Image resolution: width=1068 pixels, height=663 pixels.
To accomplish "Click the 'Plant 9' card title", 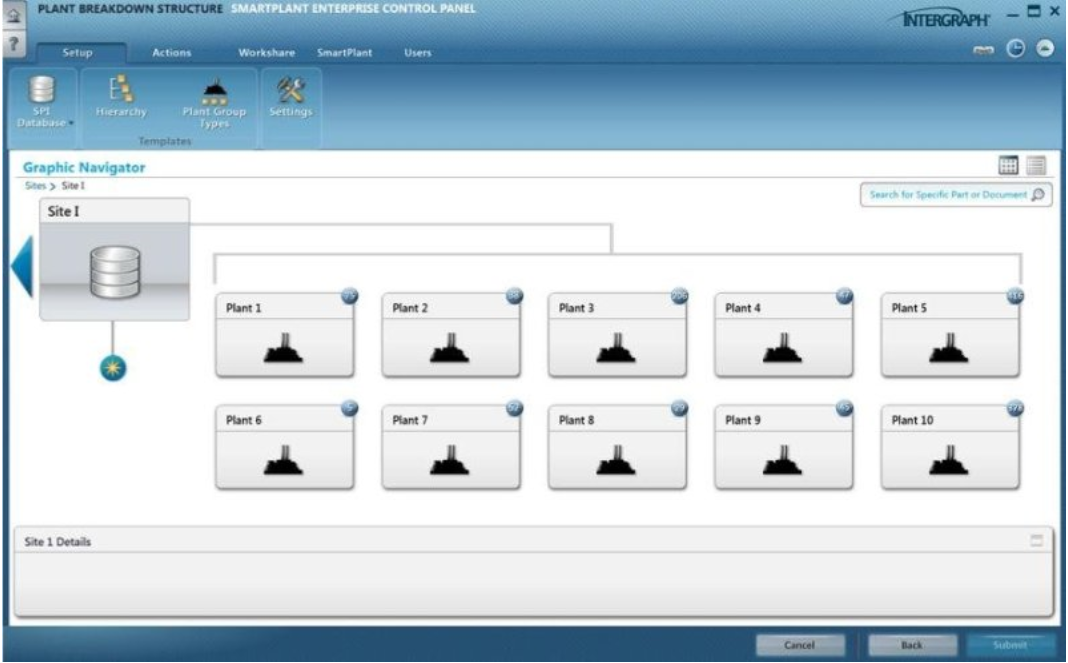I will (743, 420).
